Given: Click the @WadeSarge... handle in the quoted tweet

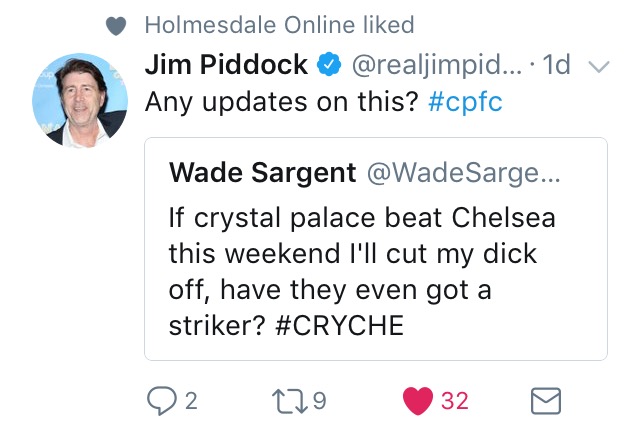Looking at the screenshot, I should (x=465, y=172).
